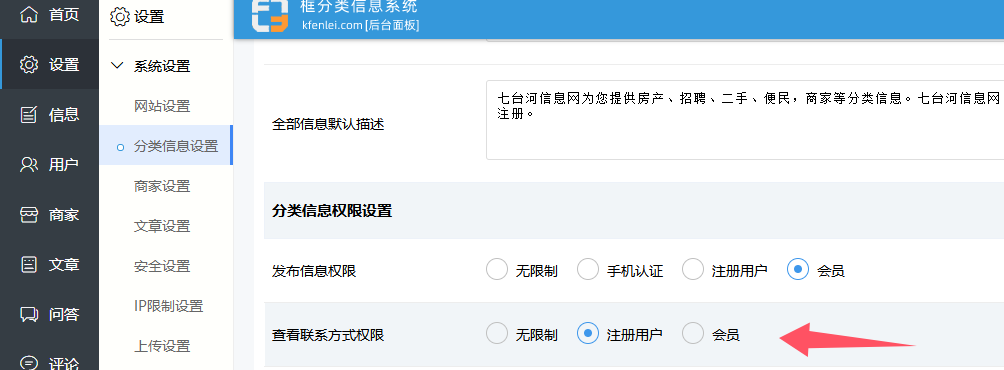This screenshot has width=1004, height=370.
Task: Click the 框分类信息系统 logo icon
Action: 270,15
